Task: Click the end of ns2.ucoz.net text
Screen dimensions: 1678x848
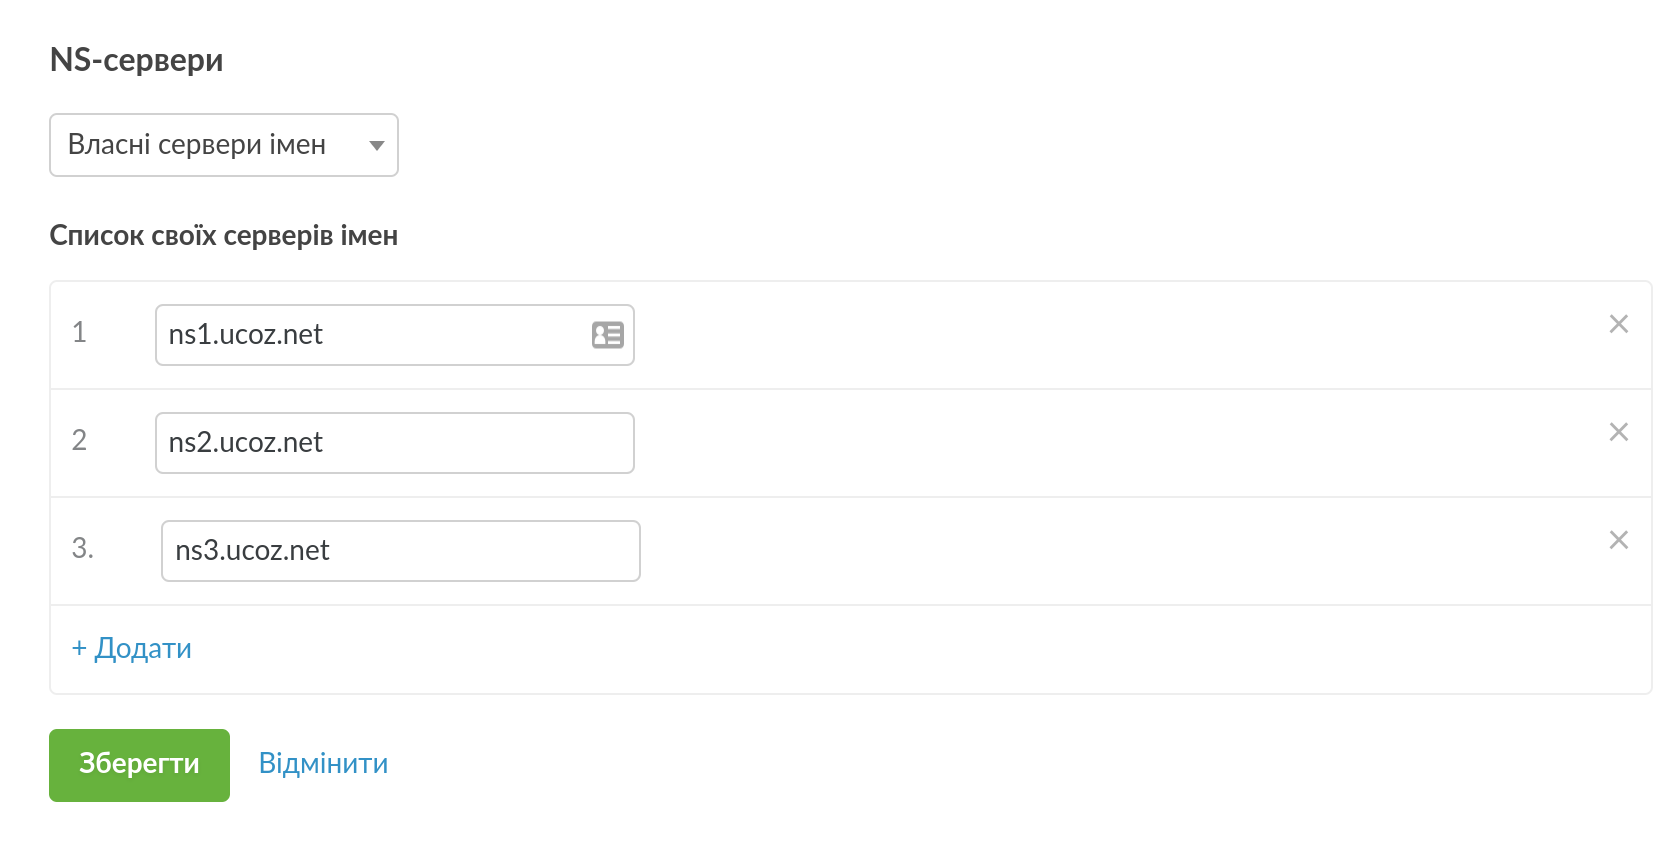Action: point(324,443)
